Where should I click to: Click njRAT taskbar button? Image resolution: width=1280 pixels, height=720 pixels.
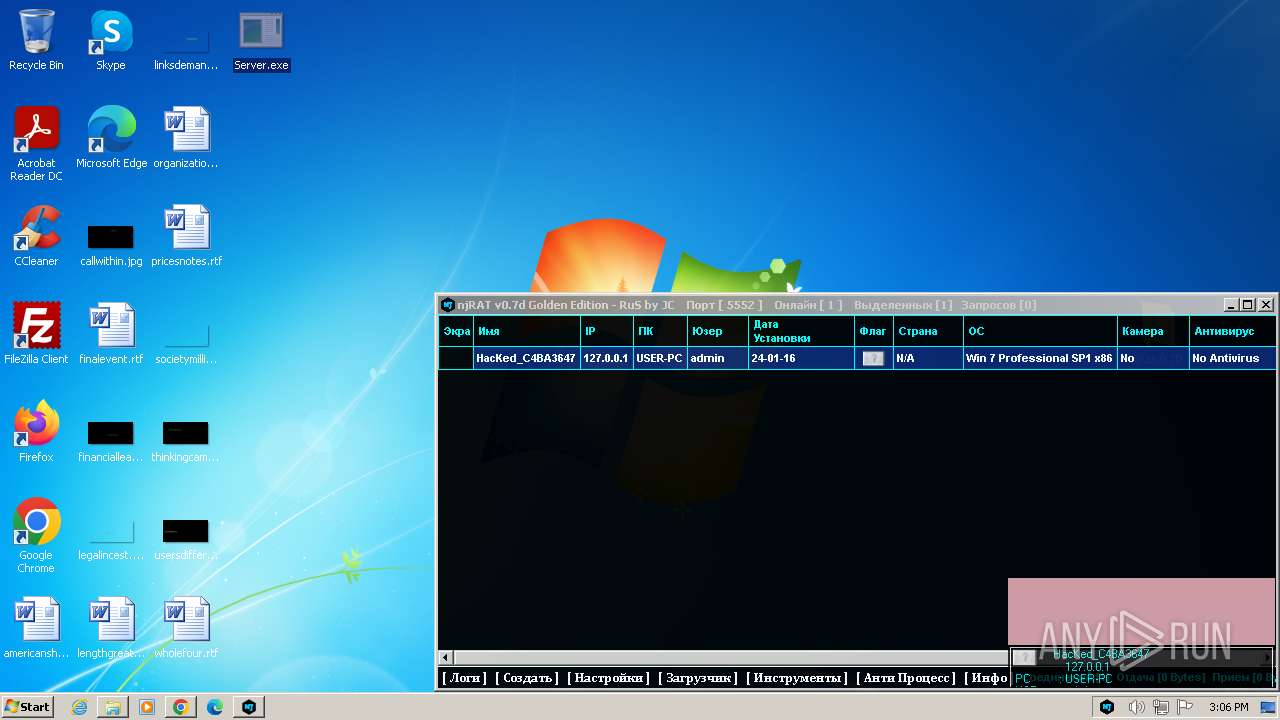pos(249,707)
